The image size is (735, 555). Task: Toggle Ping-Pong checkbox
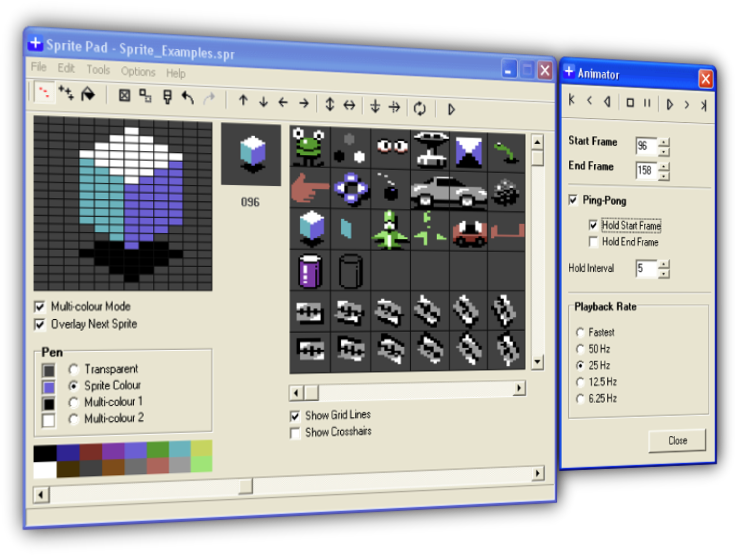573,200
